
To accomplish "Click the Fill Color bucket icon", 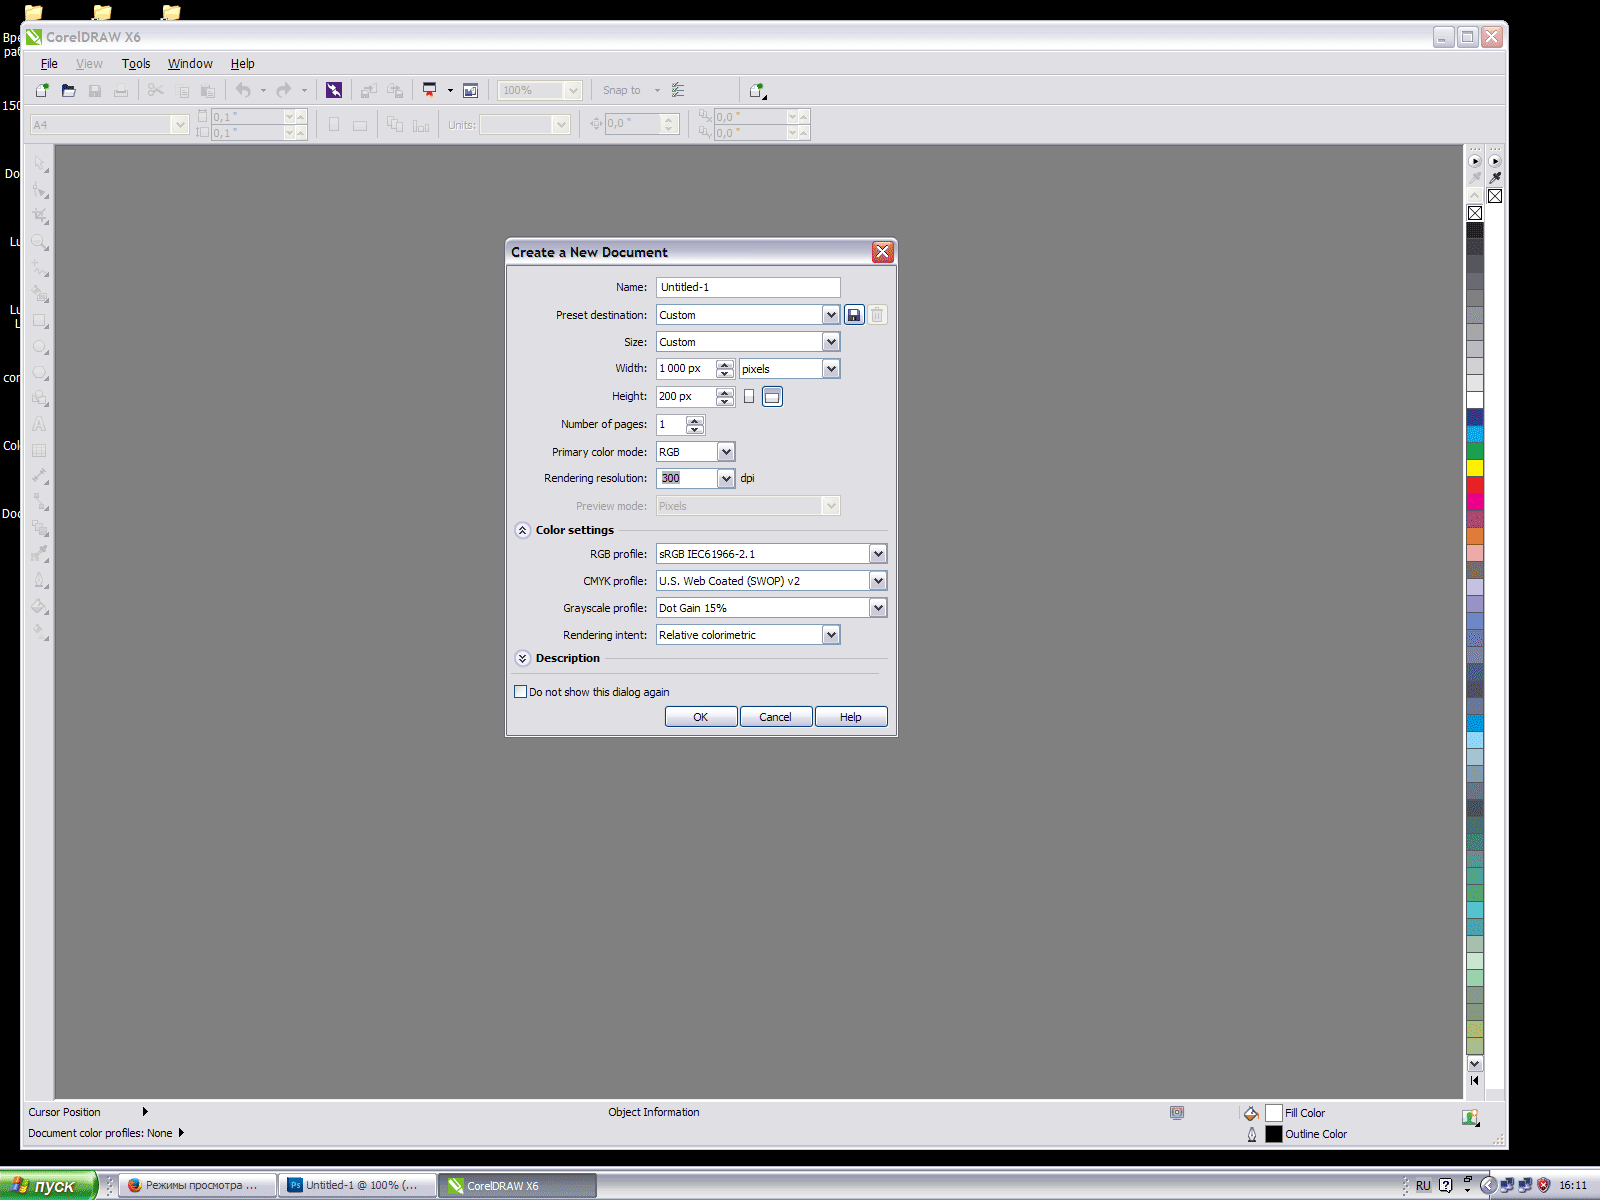I will coord(1251,1113).
